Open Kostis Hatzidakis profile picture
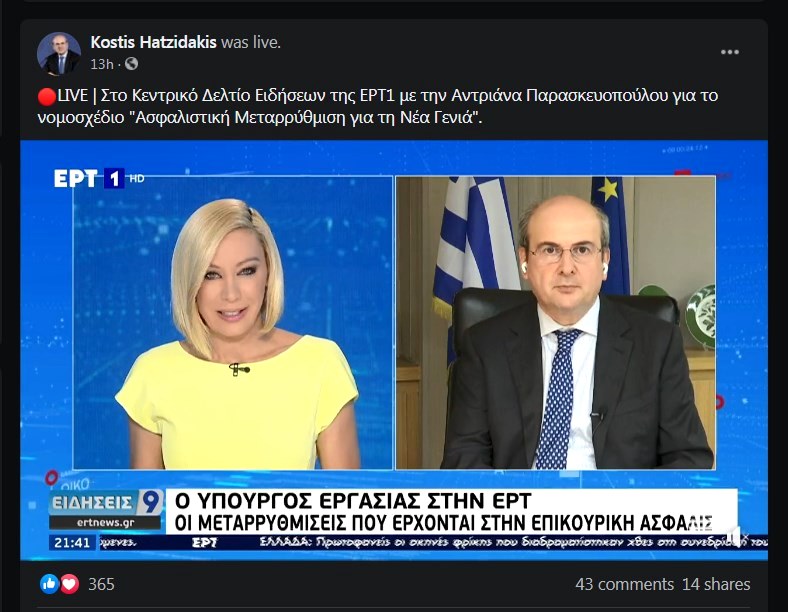This screenshot has width=788, height=612. coord(59,54)
